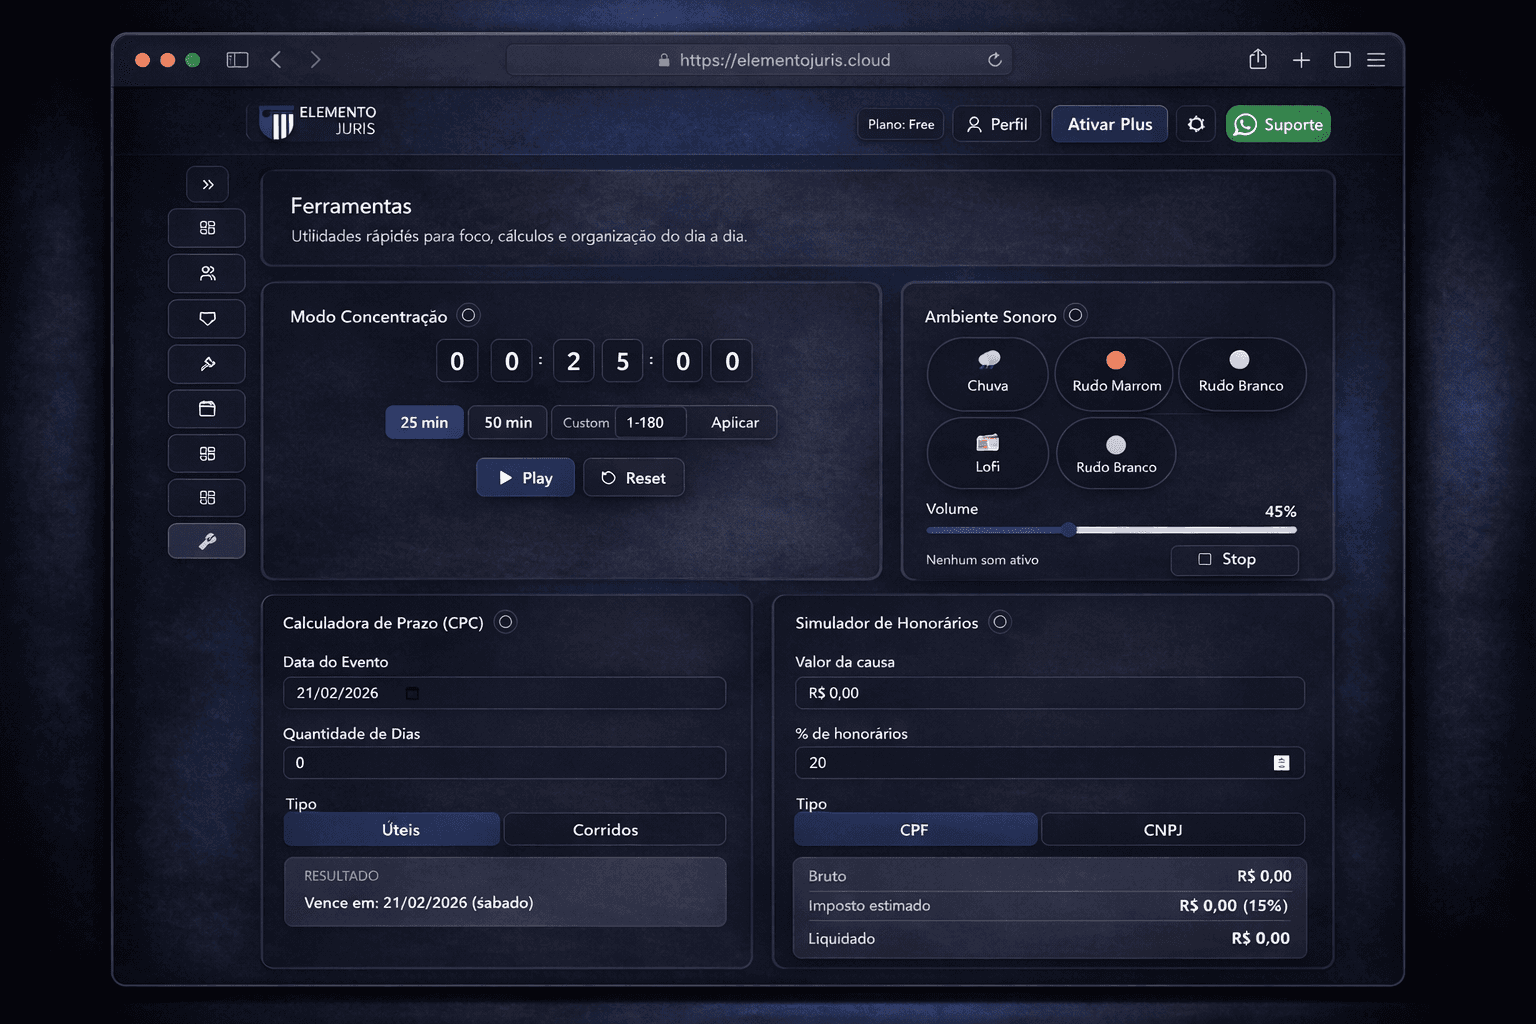Click the stepper in % de honorários

tap(1281, 763)
